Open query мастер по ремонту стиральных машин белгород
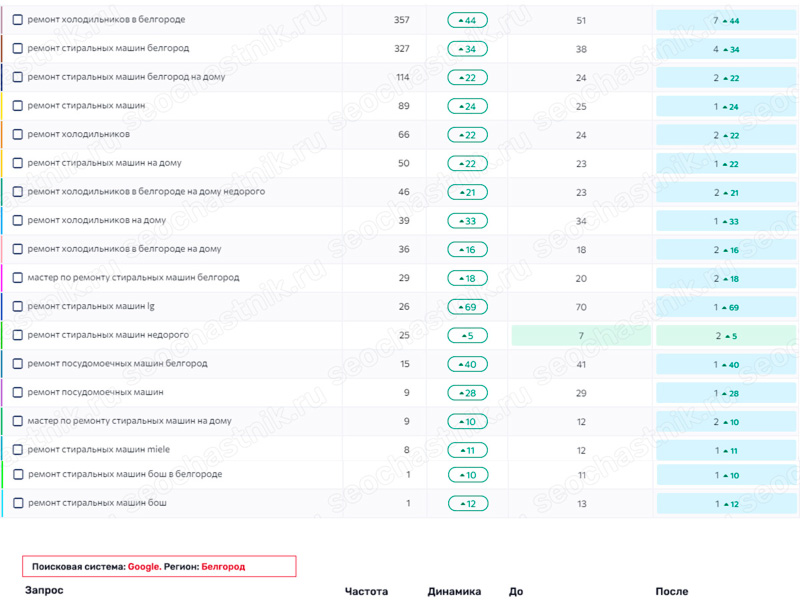Viewport: 800px width, 600px height. (x=133, y=278)
